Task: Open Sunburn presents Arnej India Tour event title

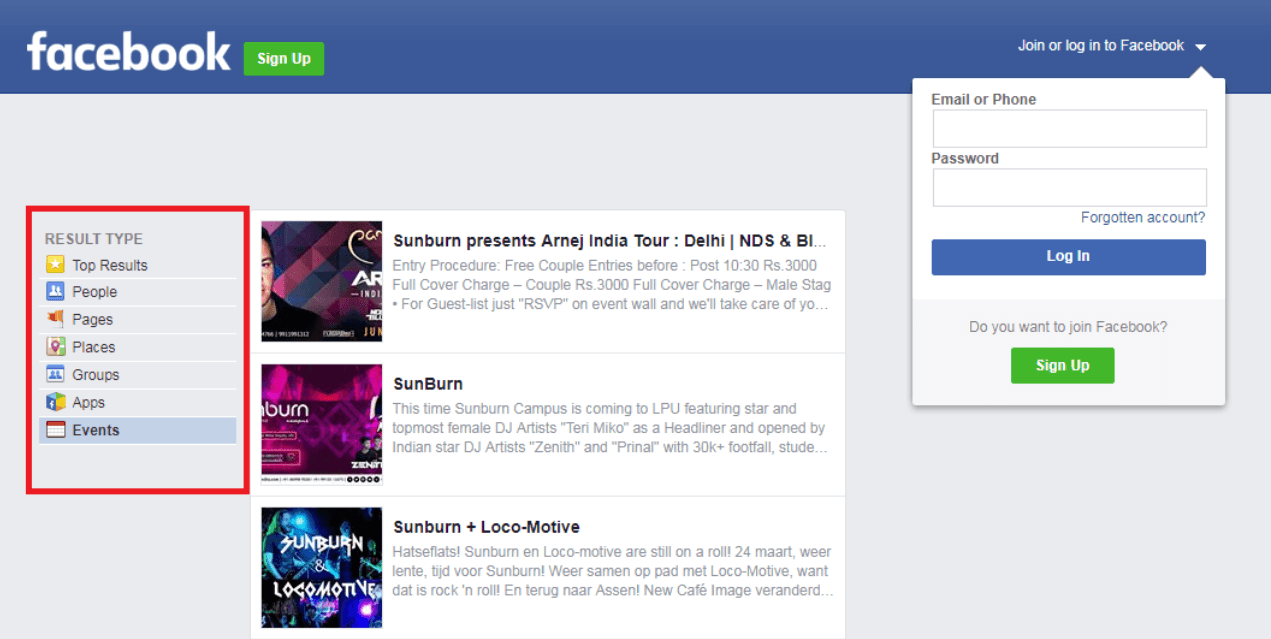Action: pos(610,241)
